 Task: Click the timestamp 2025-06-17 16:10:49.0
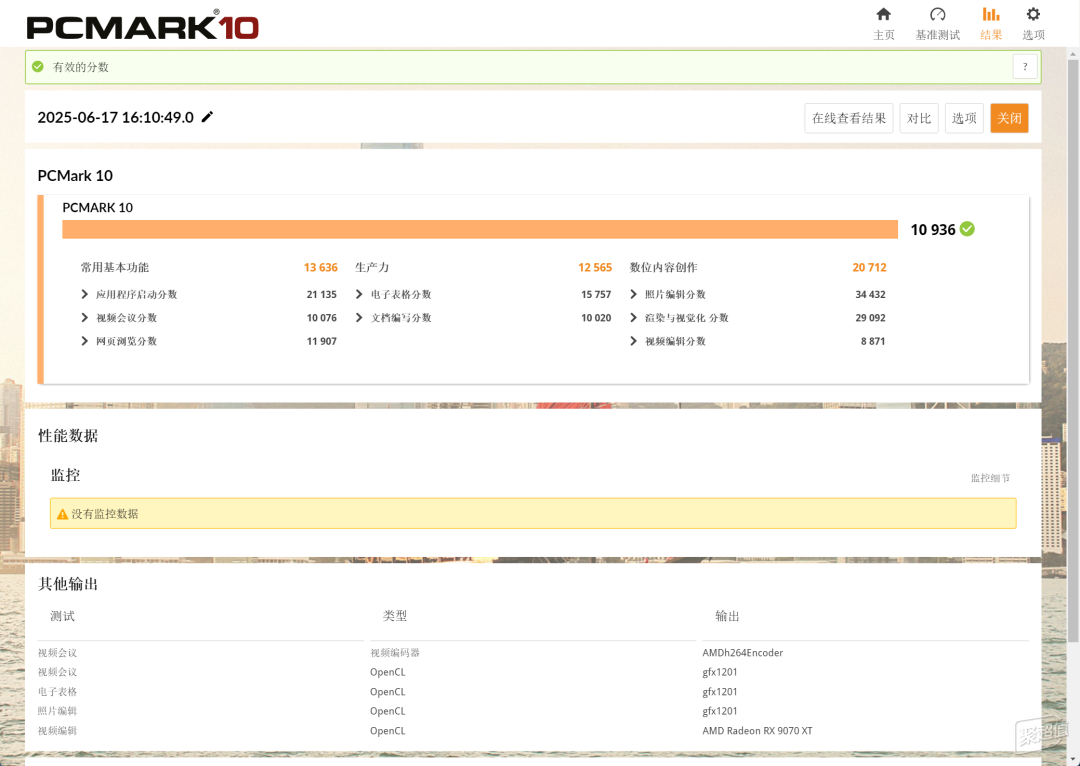pyautogui.click(x=115, y=117)
